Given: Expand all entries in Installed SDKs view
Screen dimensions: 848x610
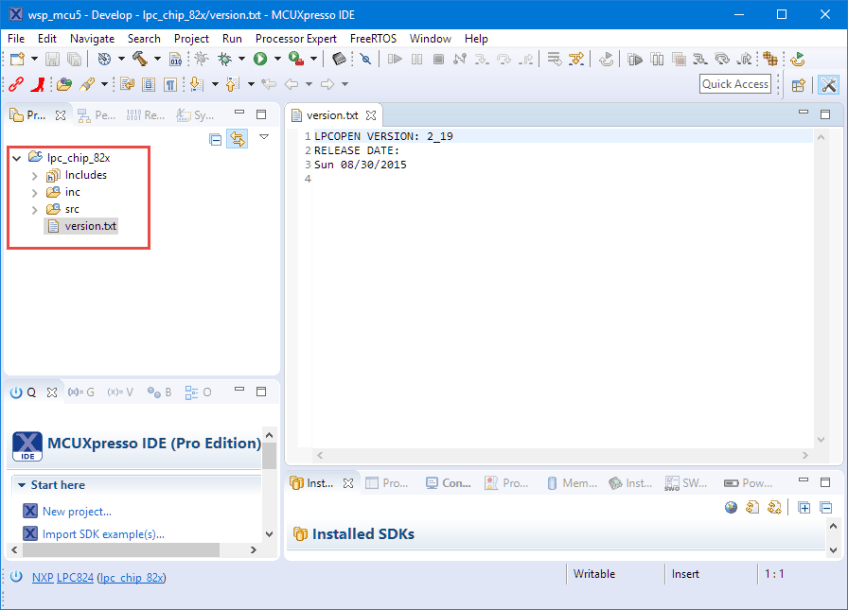Looking at the screenshot, I should point(803,507).
